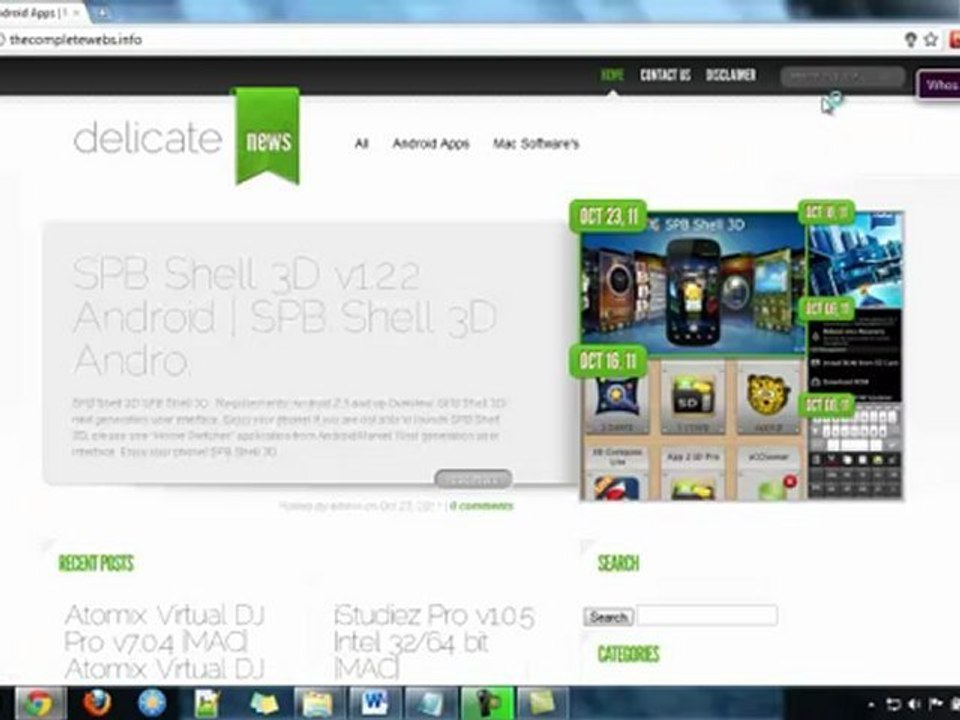Click the OCT 16, 11 date badge
960x720 pixels.
coord(608,361)
